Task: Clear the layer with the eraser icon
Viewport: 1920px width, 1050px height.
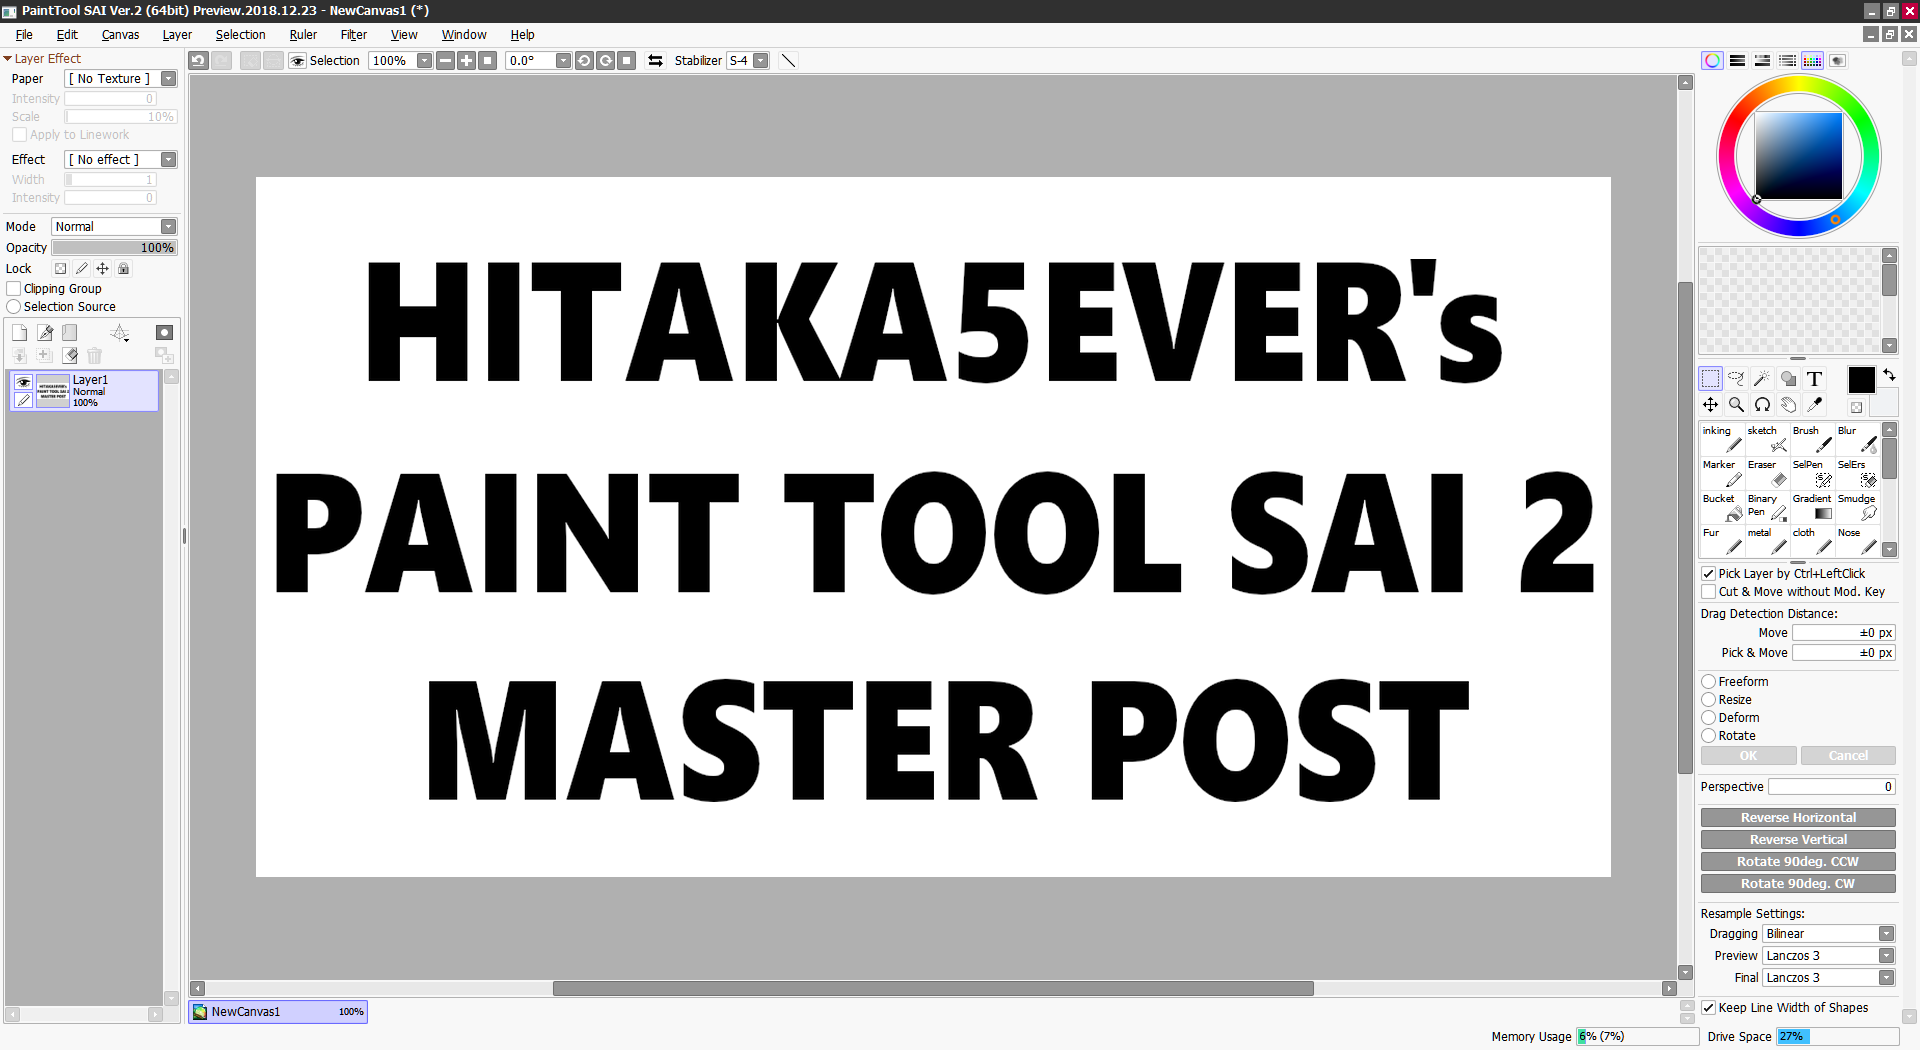Action: (70, 355)
